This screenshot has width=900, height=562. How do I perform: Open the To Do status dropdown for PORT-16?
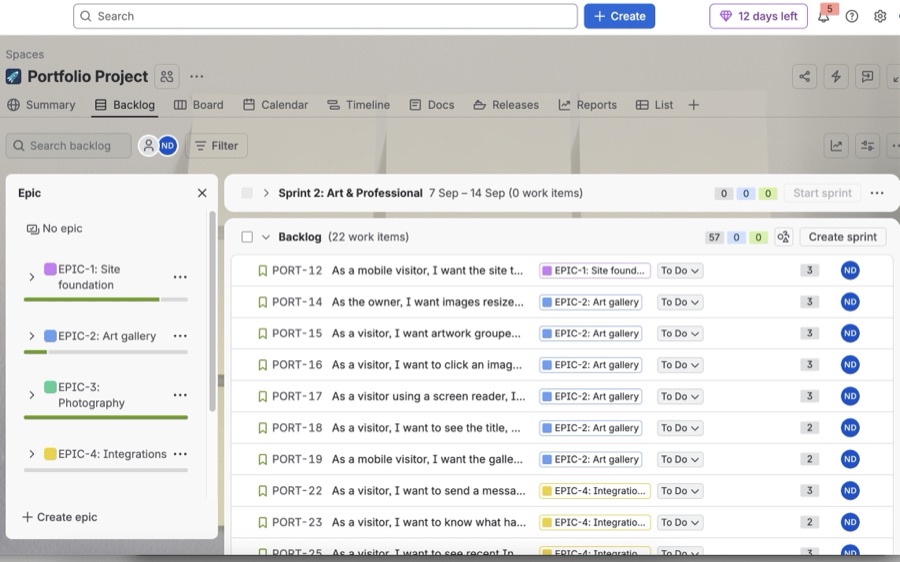pyautogui.click(x=680, y=365)
